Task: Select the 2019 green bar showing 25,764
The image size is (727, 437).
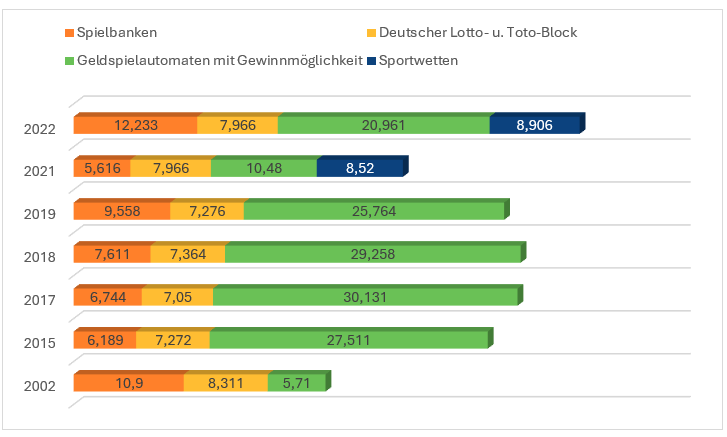Action: coord(374,211)
